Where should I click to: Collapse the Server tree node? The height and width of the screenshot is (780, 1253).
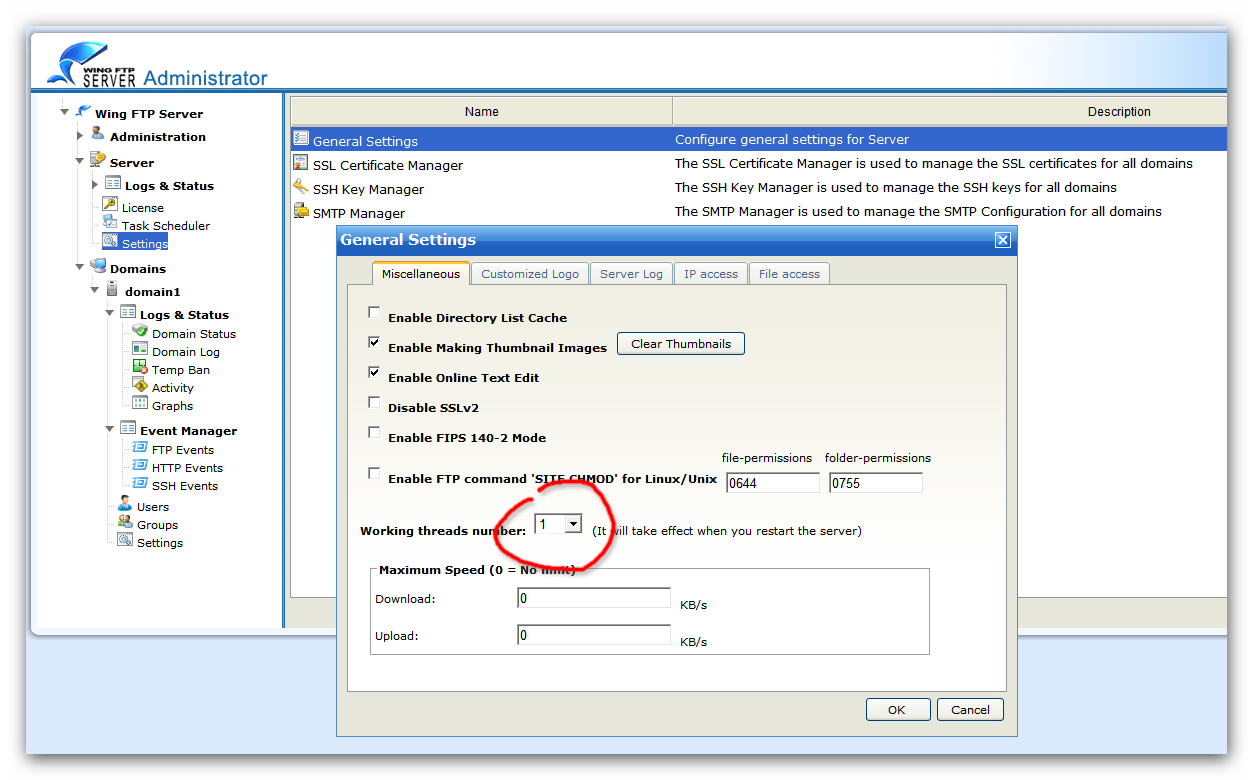click(x=80, y=161)
